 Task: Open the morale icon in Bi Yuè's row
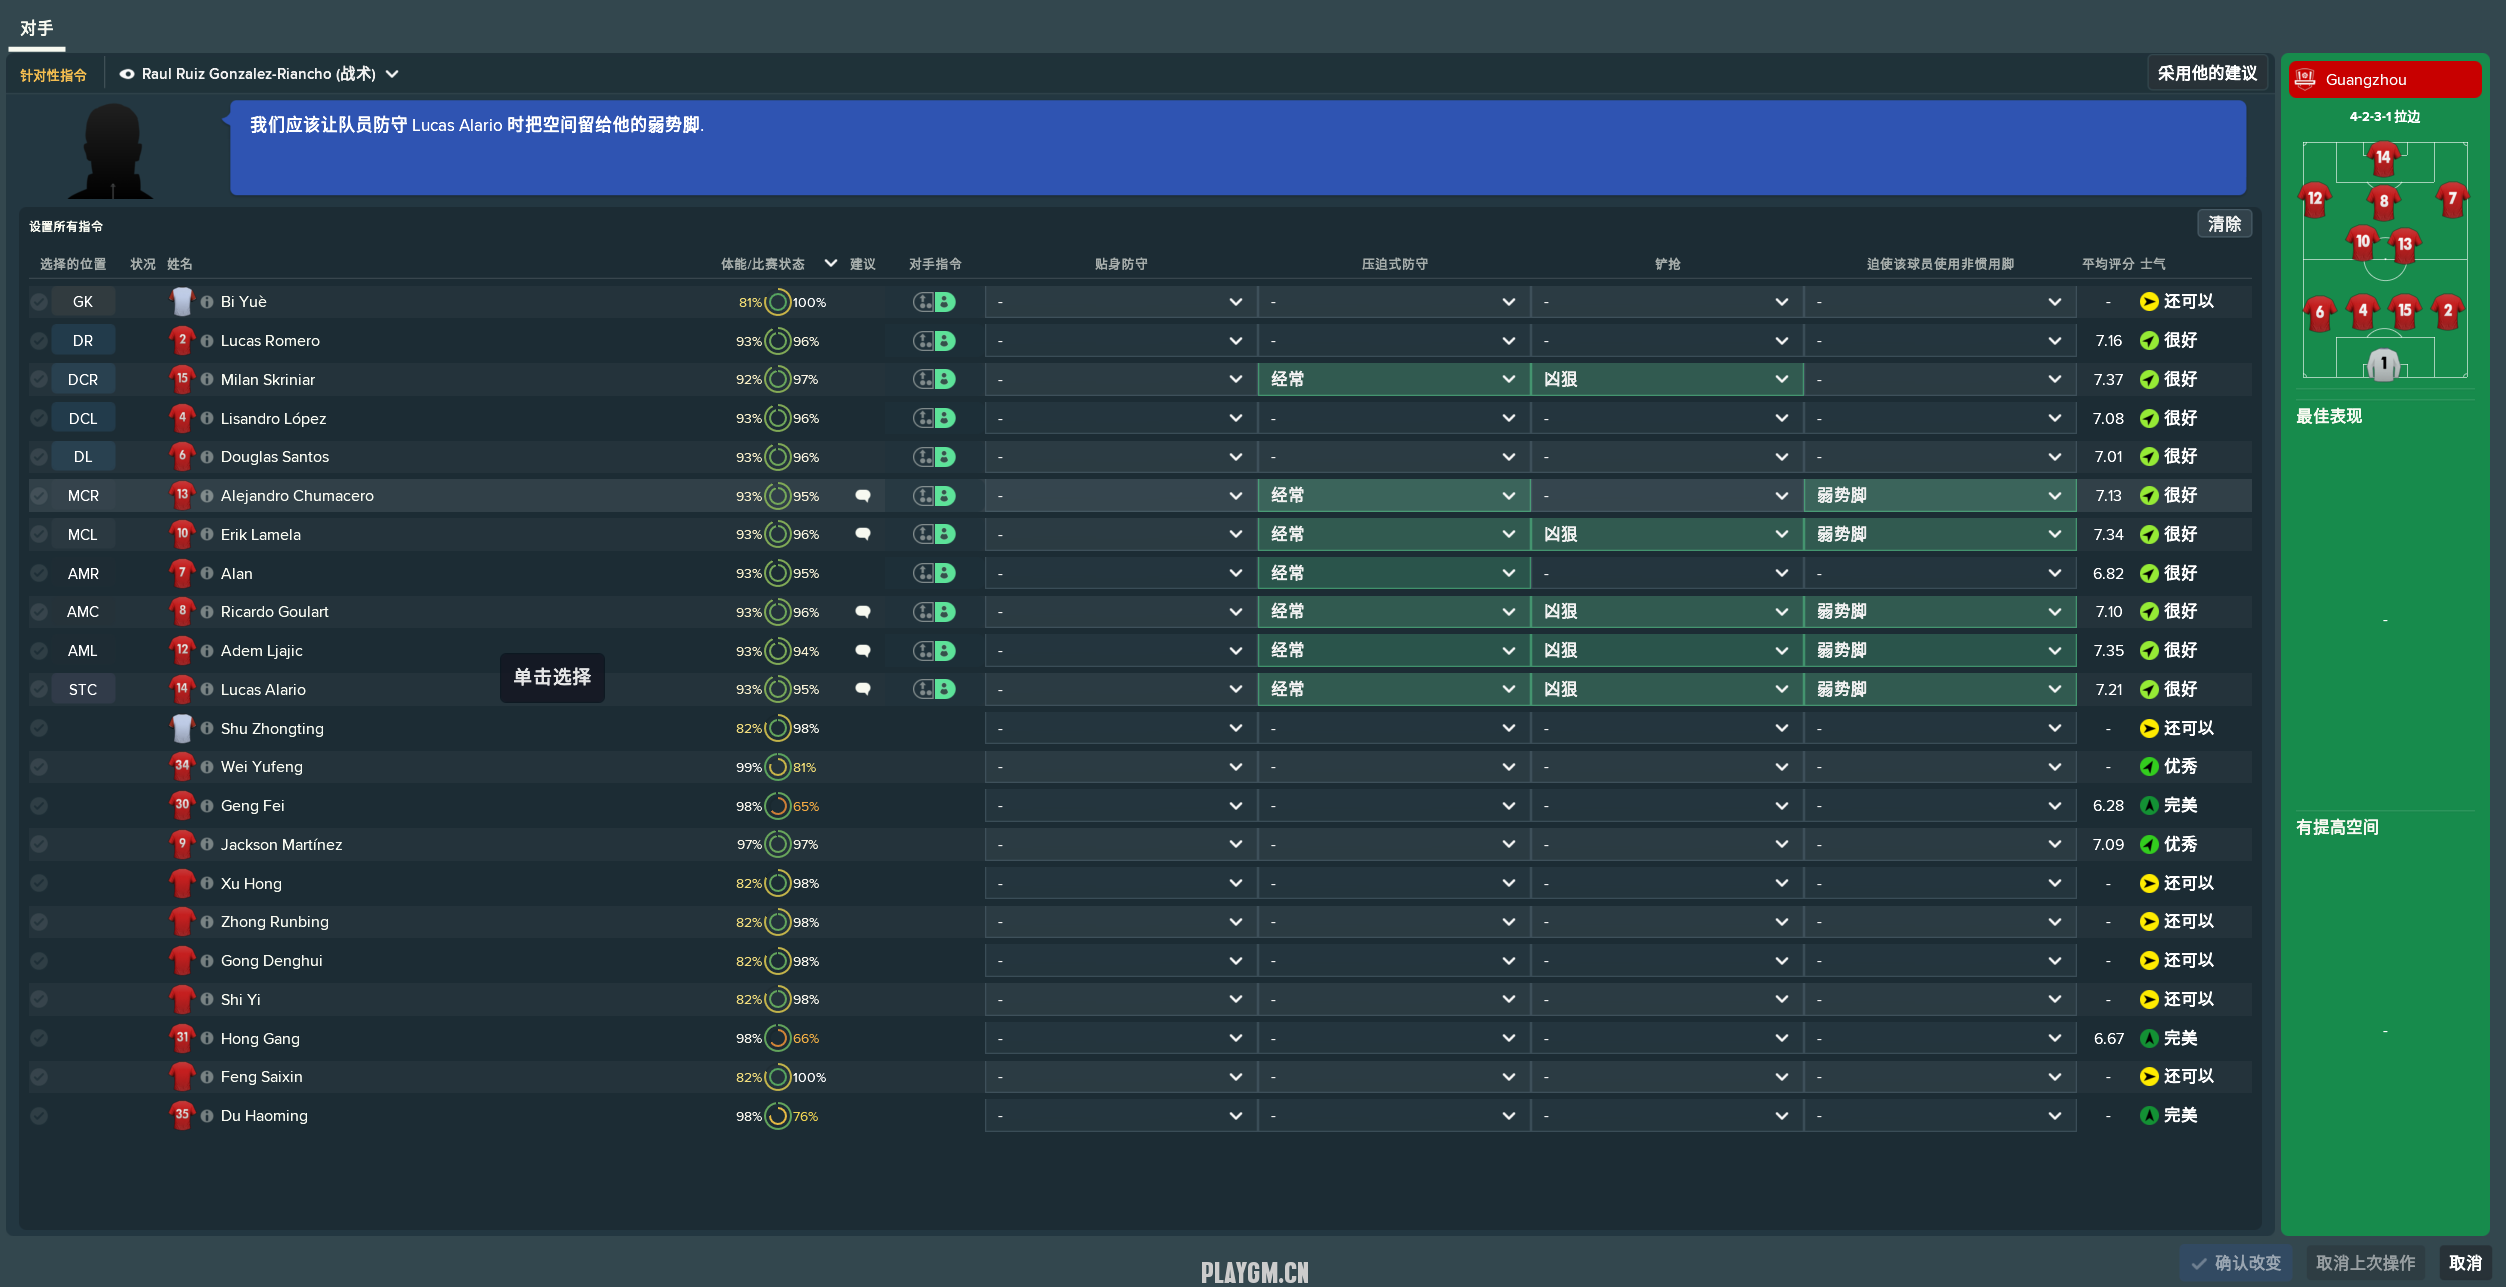(x=2149, y=302)
